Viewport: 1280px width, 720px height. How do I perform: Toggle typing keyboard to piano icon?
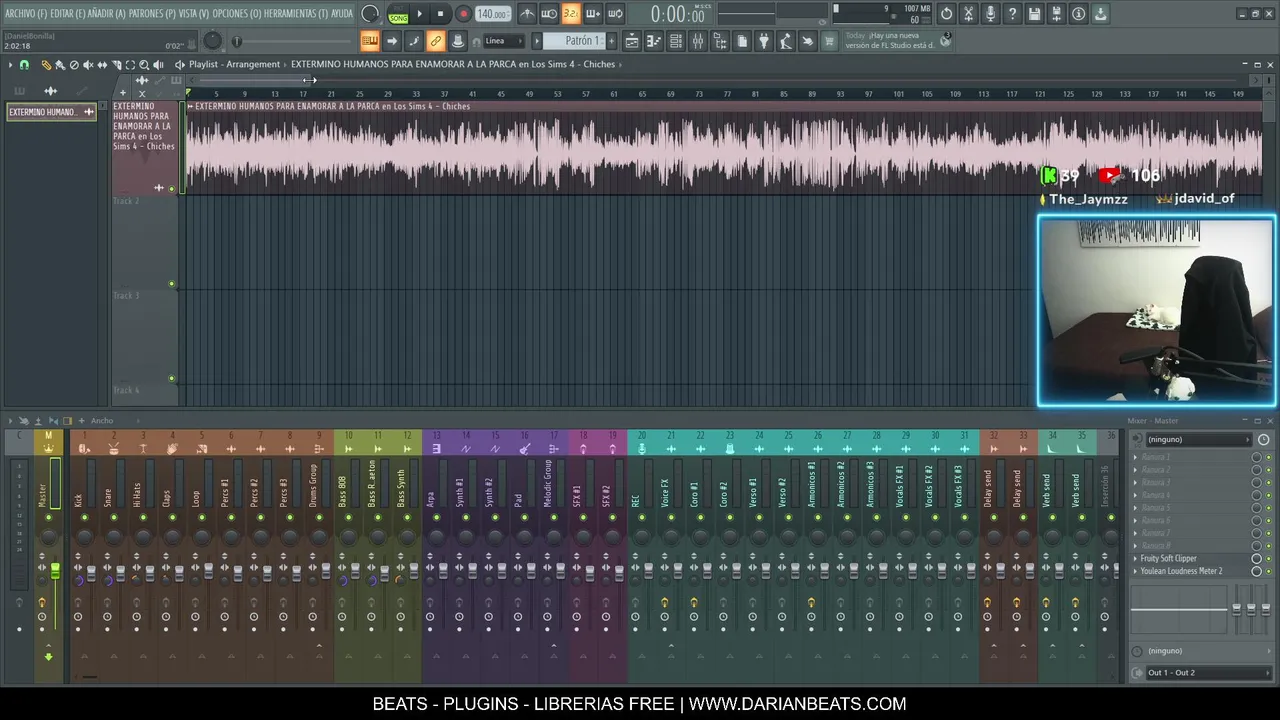point(369,41)
